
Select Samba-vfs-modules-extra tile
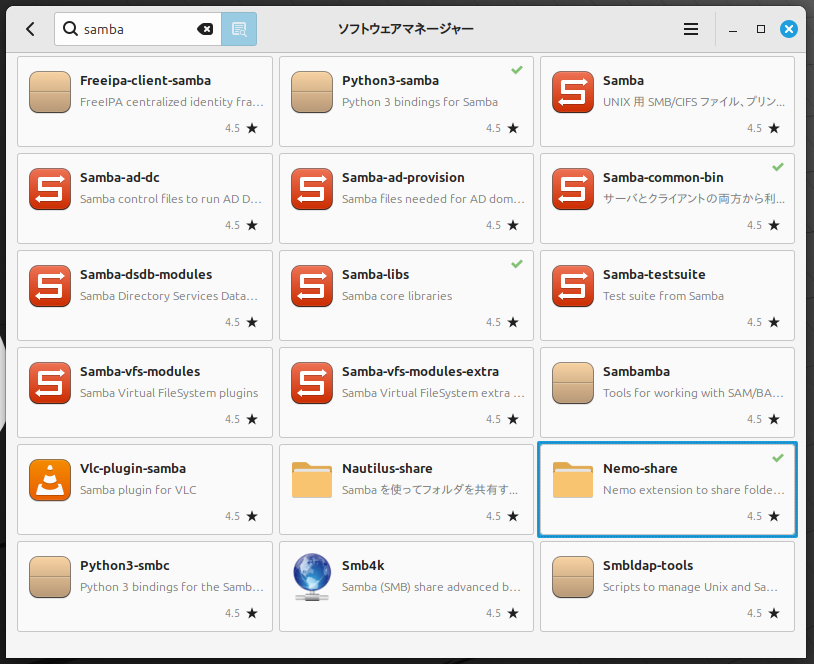[x=406, y=391]
